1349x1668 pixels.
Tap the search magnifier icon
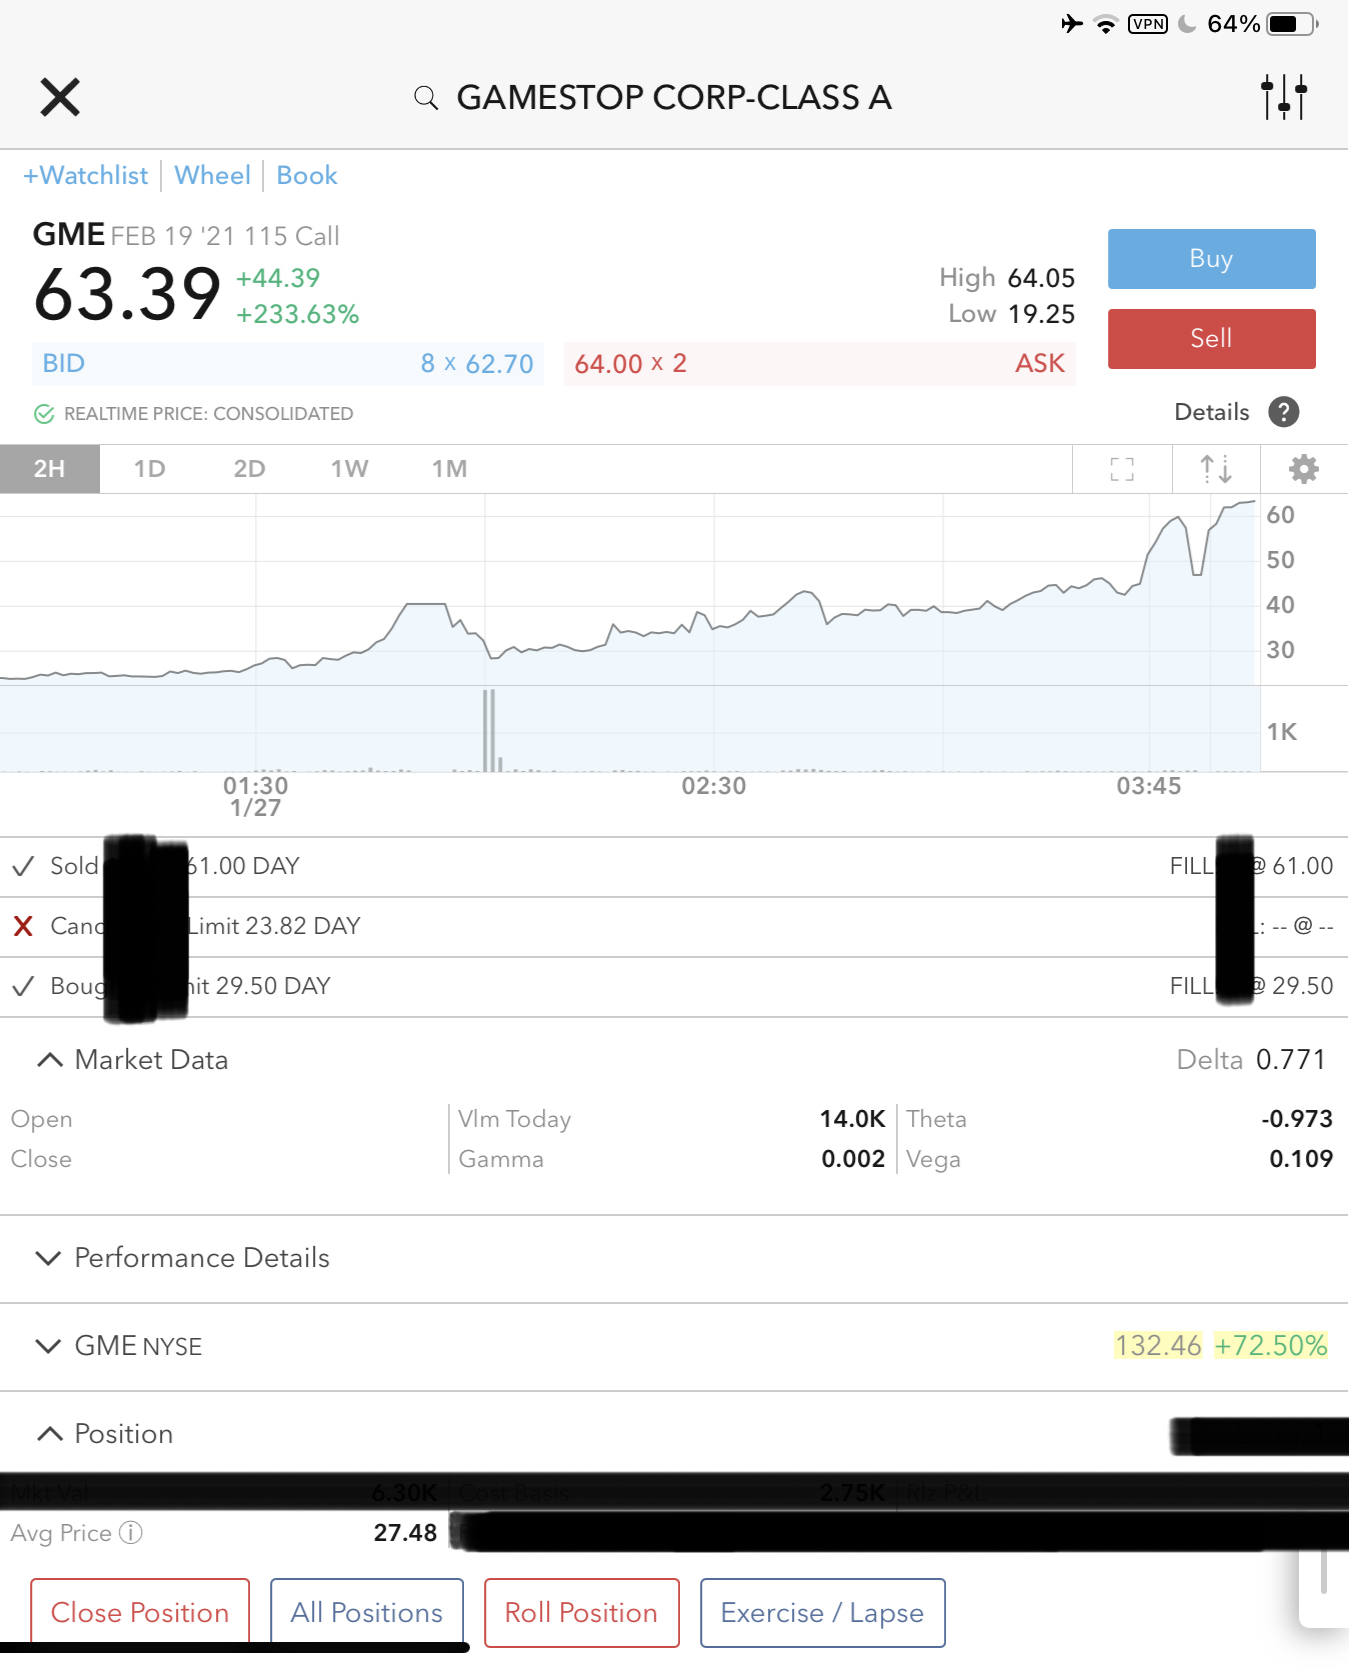pyautogui.click(x=426, y=98)
